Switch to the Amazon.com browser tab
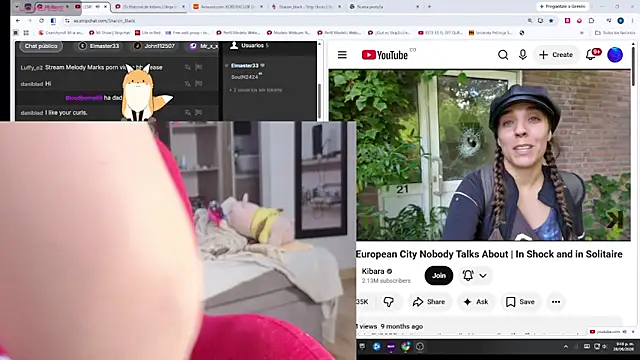The image size is (640, 360). coord(228,7)
